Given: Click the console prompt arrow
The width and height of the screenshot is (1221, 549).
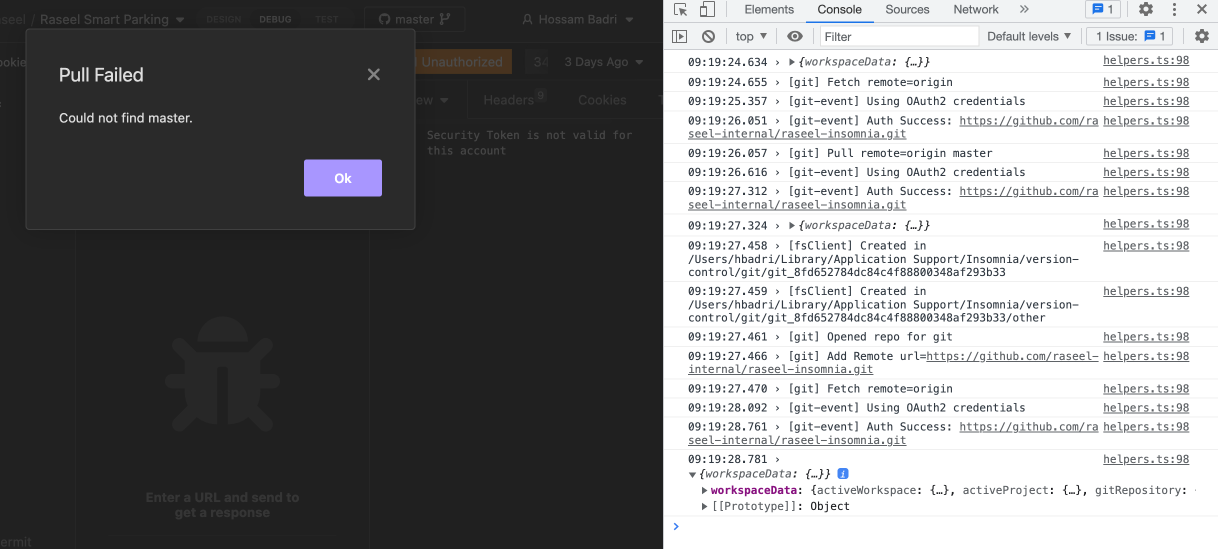Looking at the screenshot, I should click(x=676, y=526).
